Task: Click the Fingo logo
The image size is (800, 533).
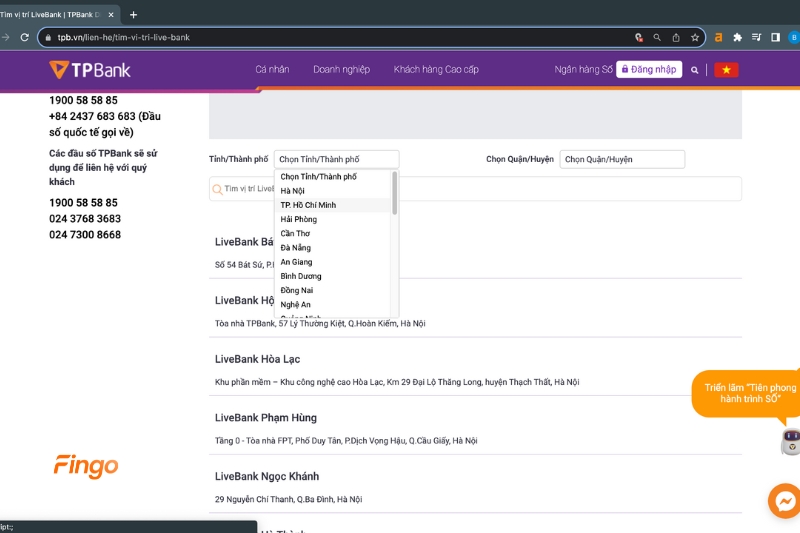Action: tap(86, 466)
